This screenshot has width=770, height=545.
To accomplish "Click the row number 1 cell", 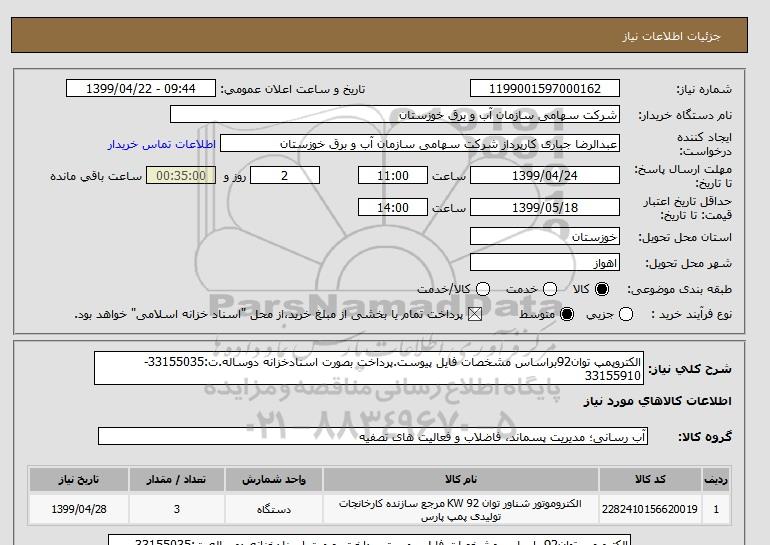I will point(716,509).
